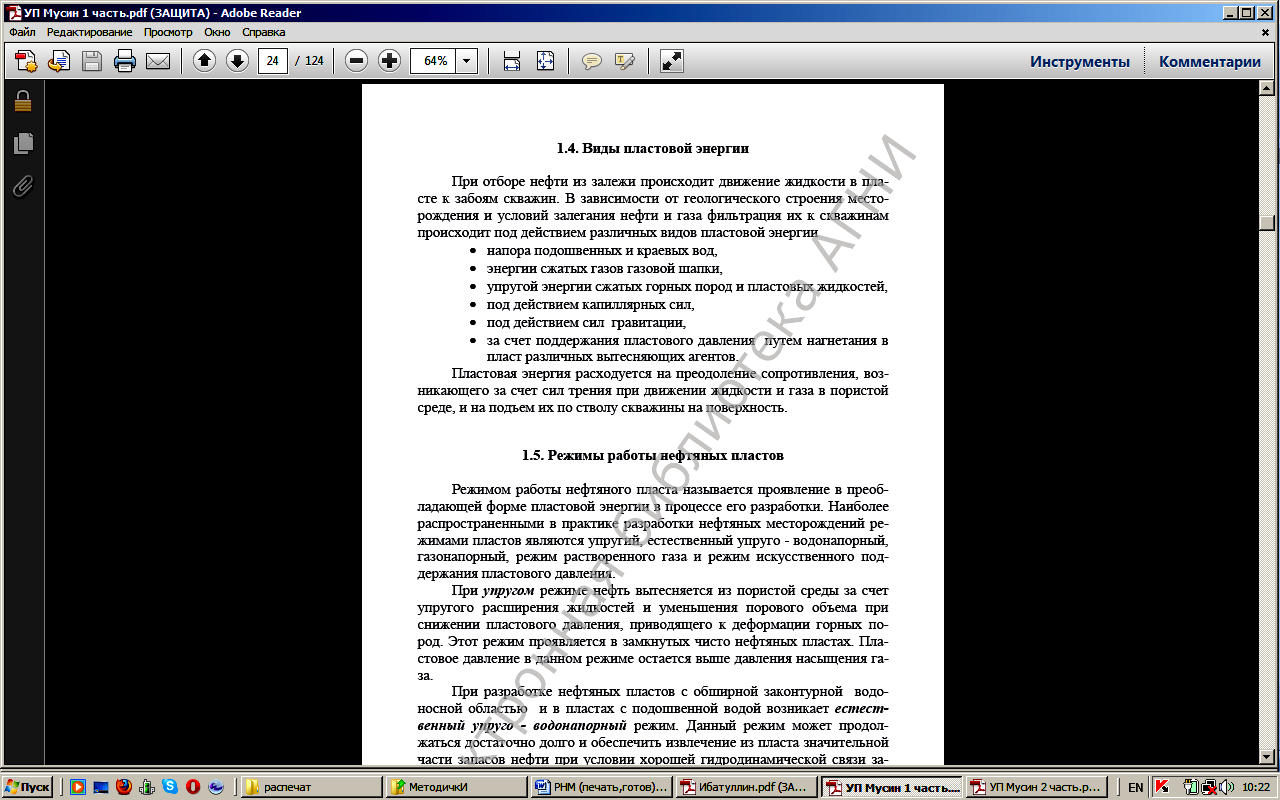The height and width of the screenshot is (800, 1280).
Task: Print the document with printer icon
Action: pos(125,61)
